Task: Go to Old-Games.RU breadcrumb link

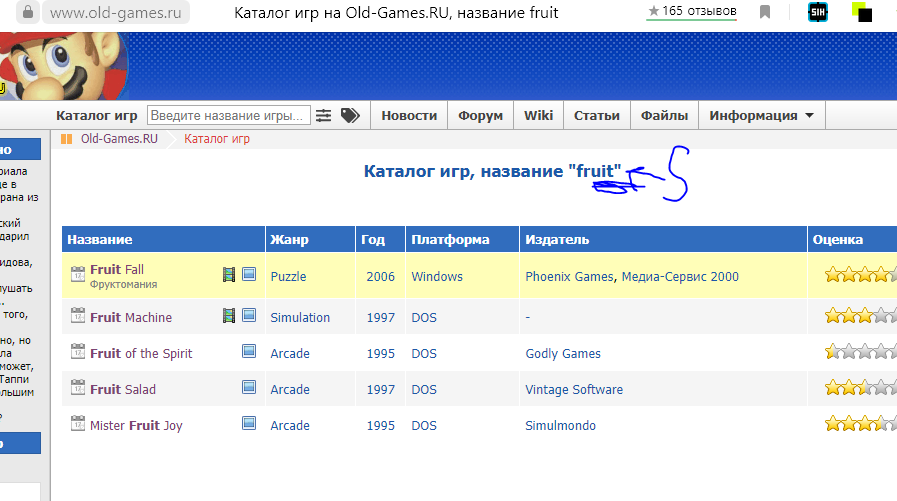Action: [119, 139]
